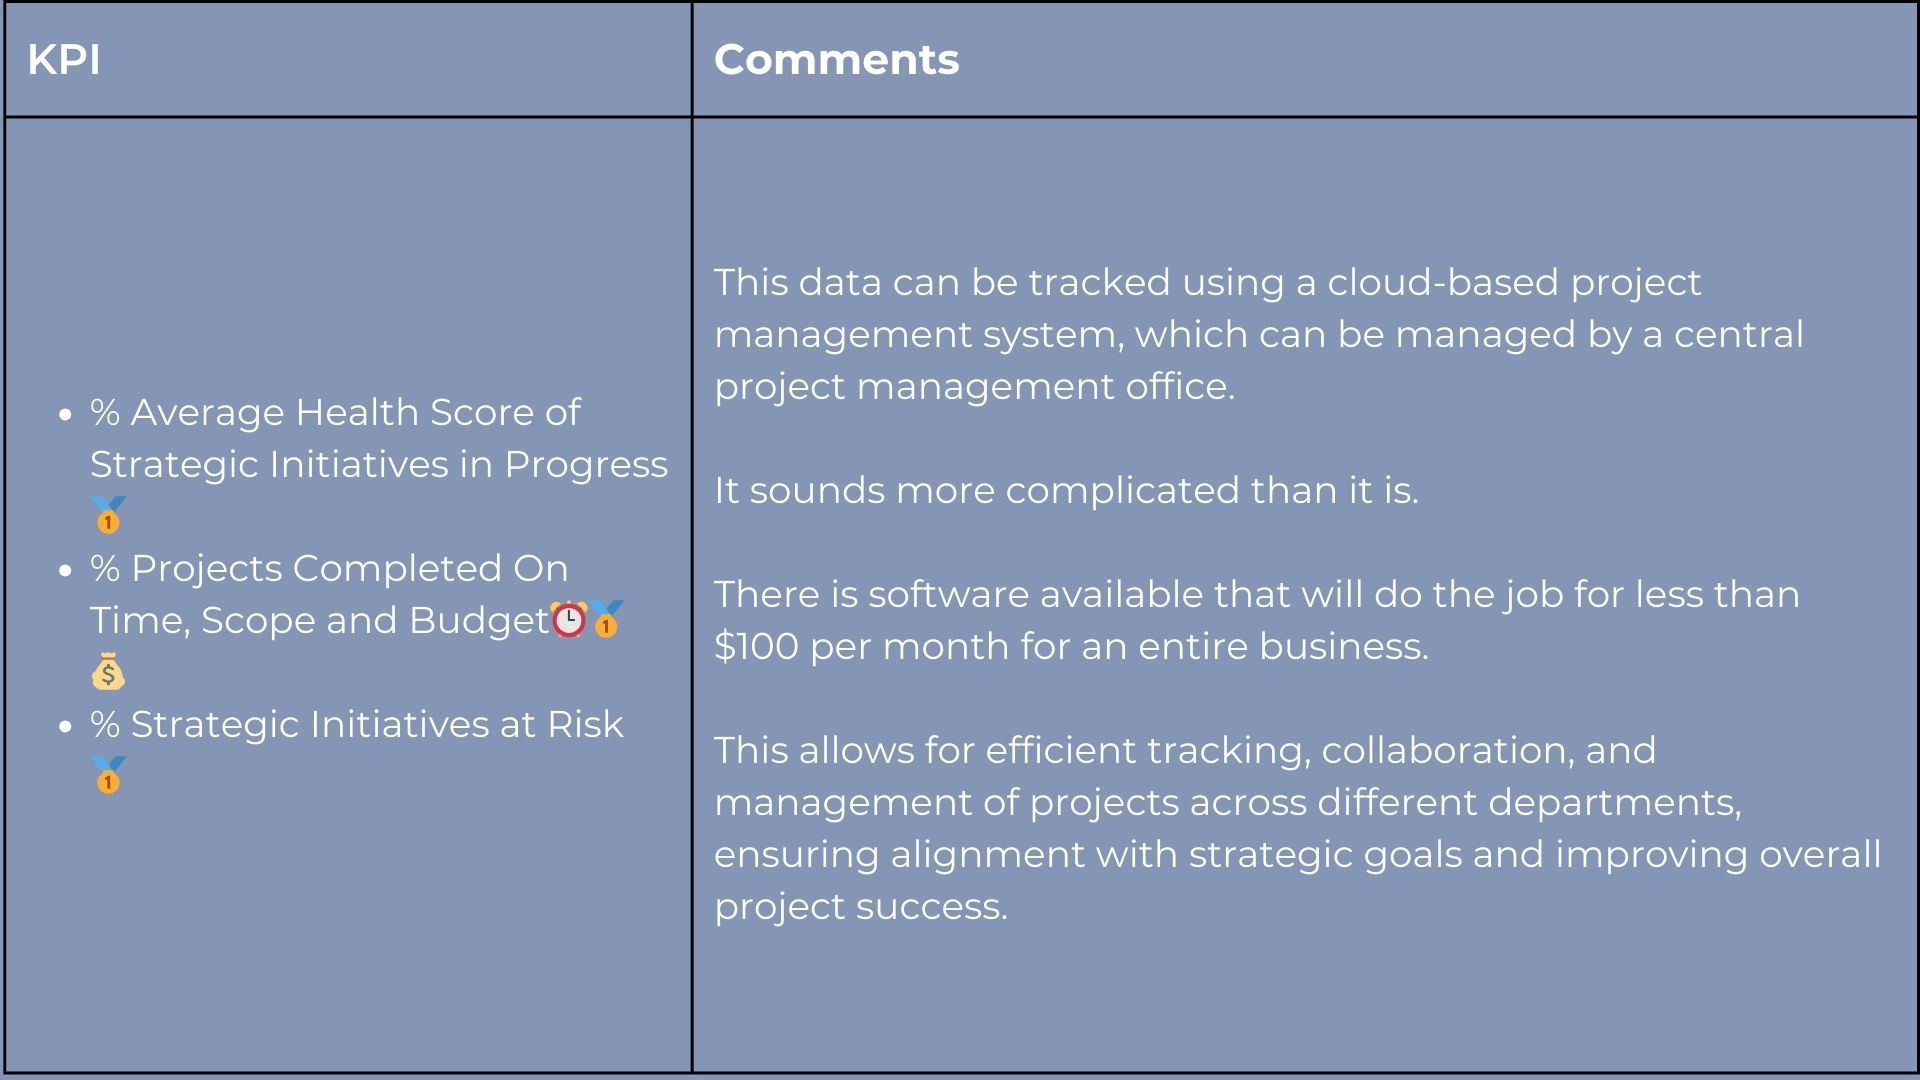Click the bullet point before Average Health Score
The image size is (1920, 1080).
point(66,414)
